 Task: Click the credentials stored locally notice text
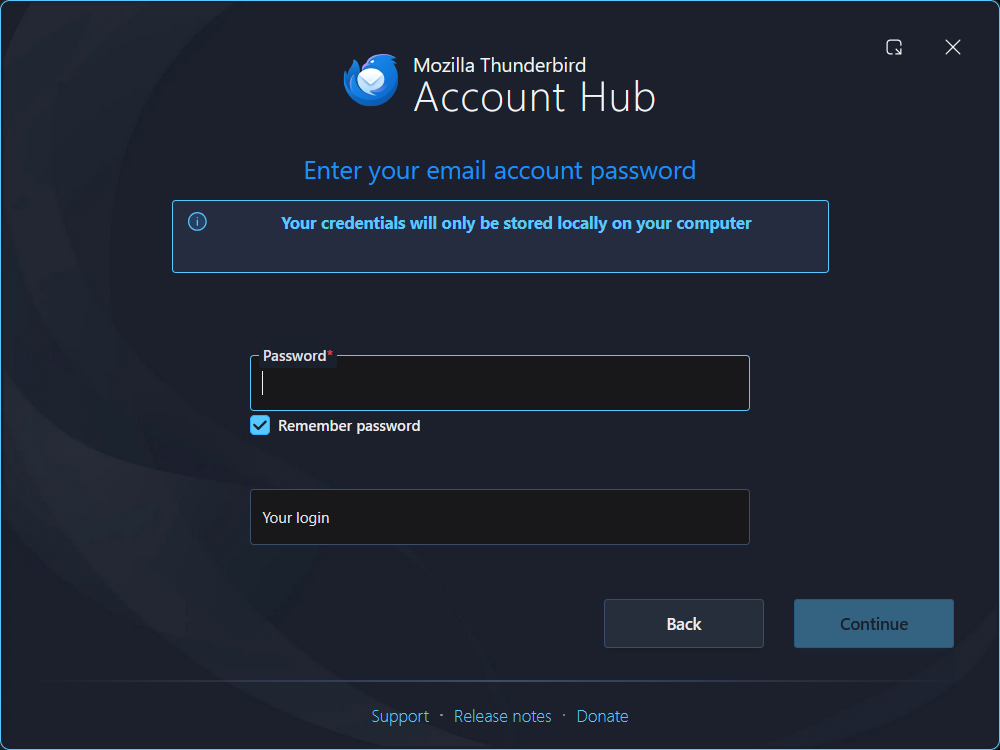click(516, 223)
